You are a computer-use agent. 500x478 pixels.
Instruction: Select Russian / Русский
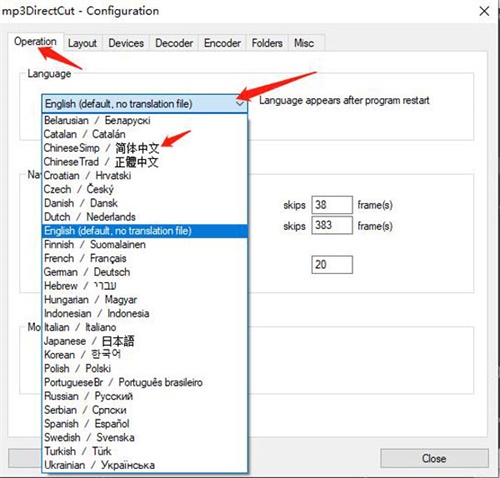point(145,396)
